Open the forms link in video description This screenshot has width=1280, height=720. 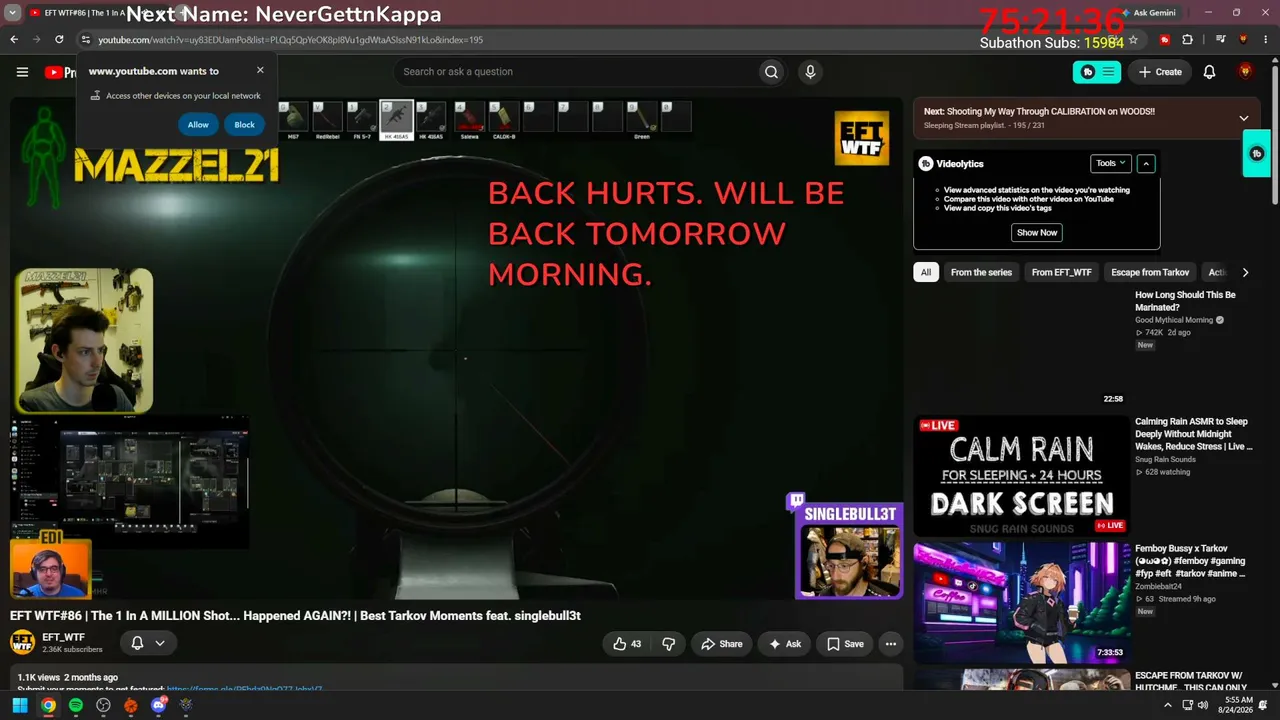(x=245, y=688)
